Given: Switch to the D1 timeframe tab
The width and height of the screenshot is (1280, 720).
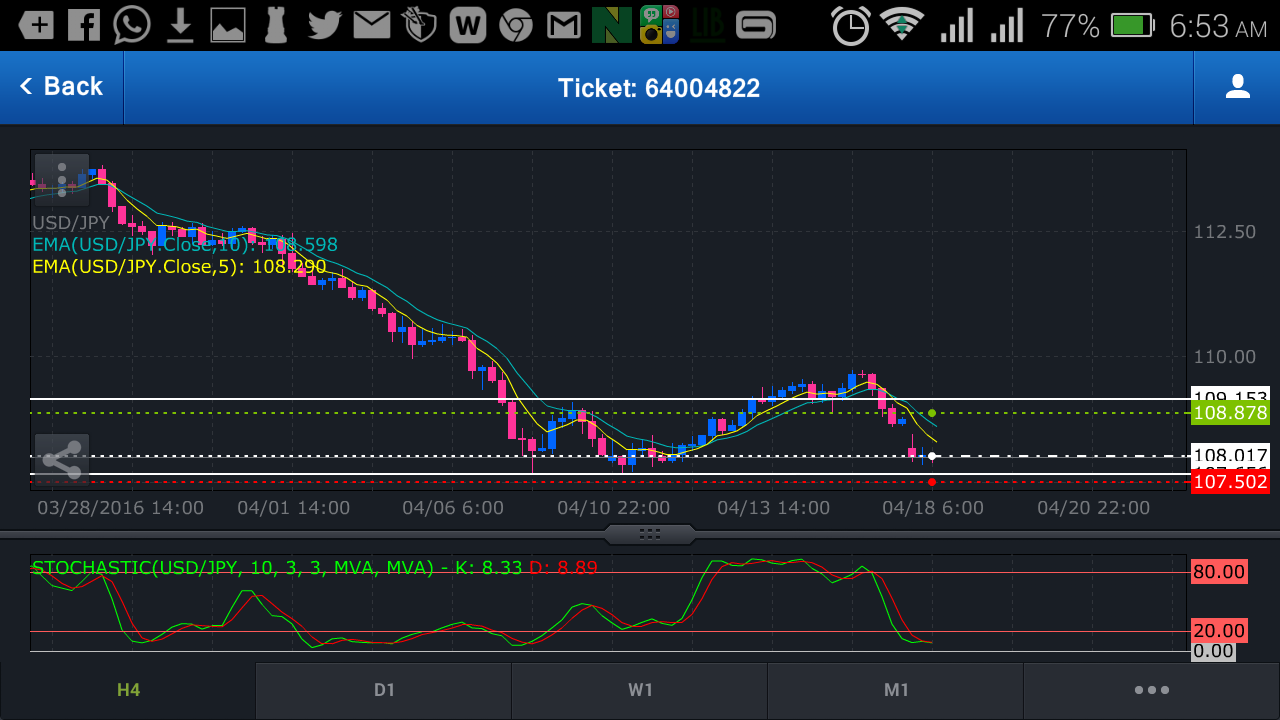Looking at the screenshot, I should click(384, 690).
